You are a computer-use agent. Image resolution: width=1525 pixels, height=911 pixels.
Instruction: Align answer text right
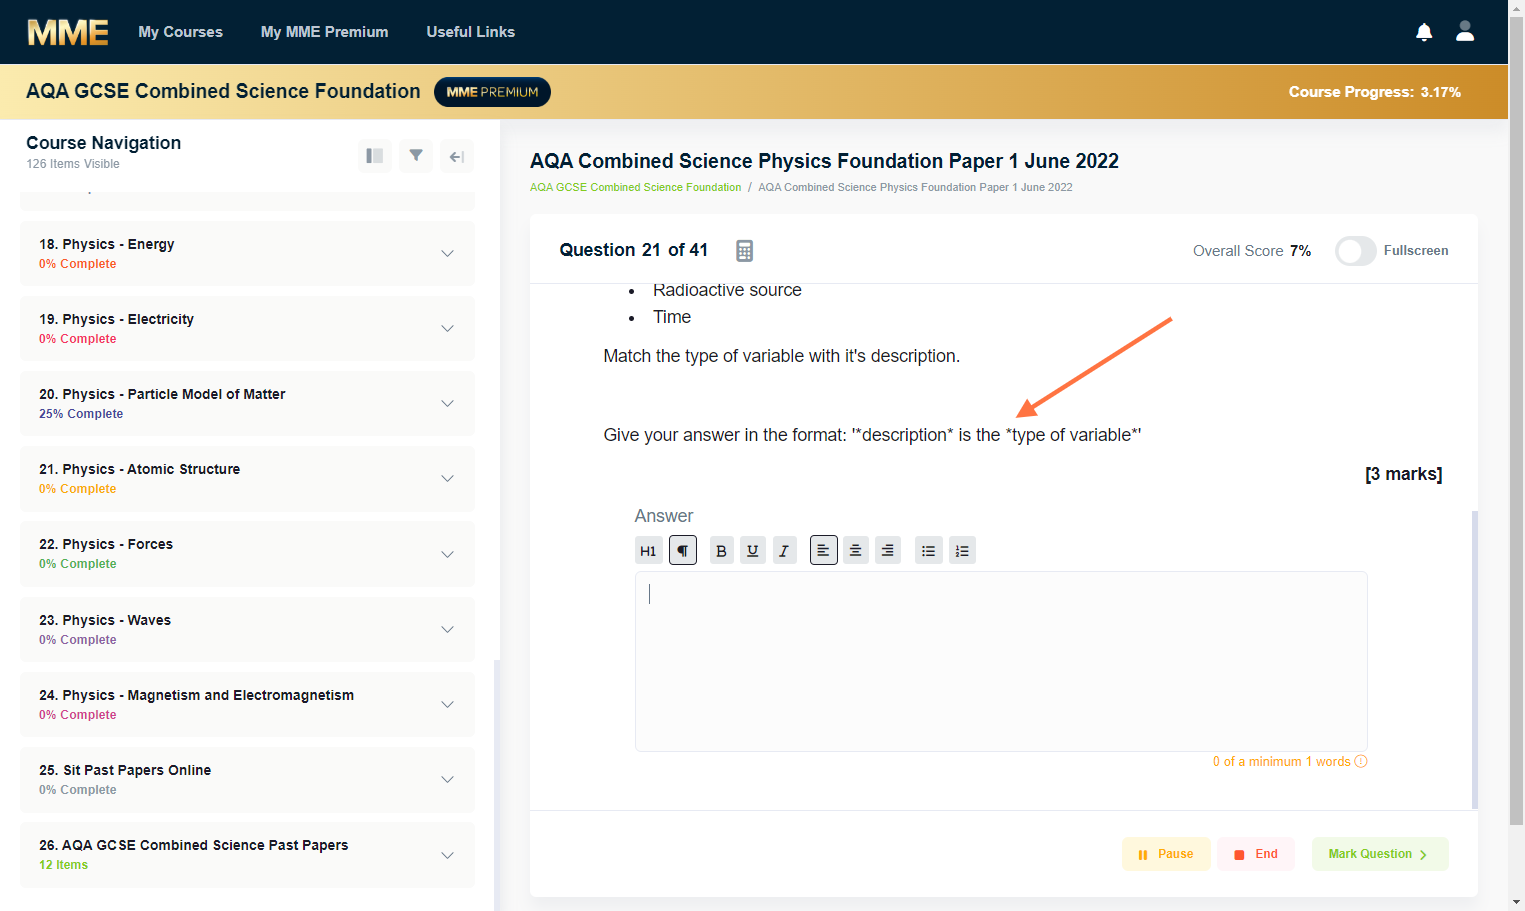(x=888, y=550)
